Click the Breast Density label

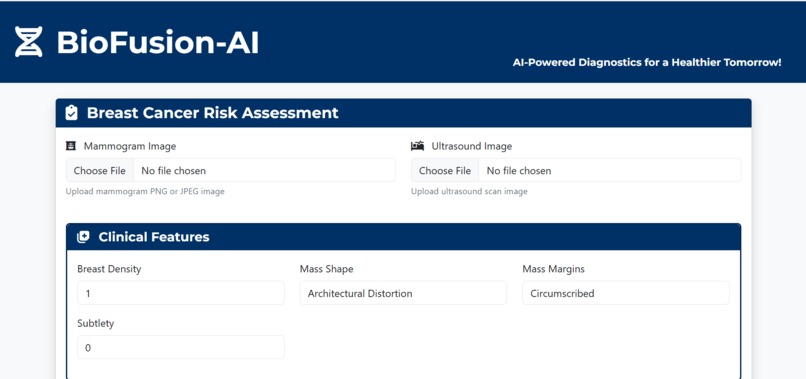pos(109,269)
